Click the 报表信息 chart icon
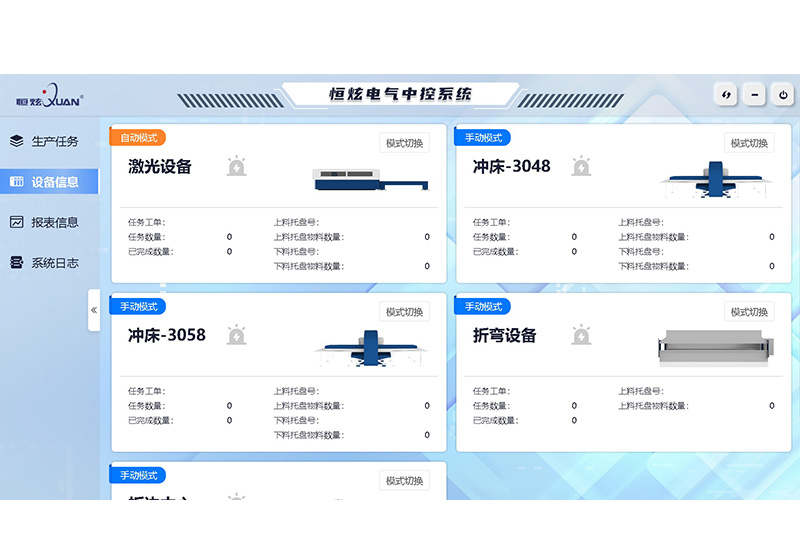 coord(16,222)
